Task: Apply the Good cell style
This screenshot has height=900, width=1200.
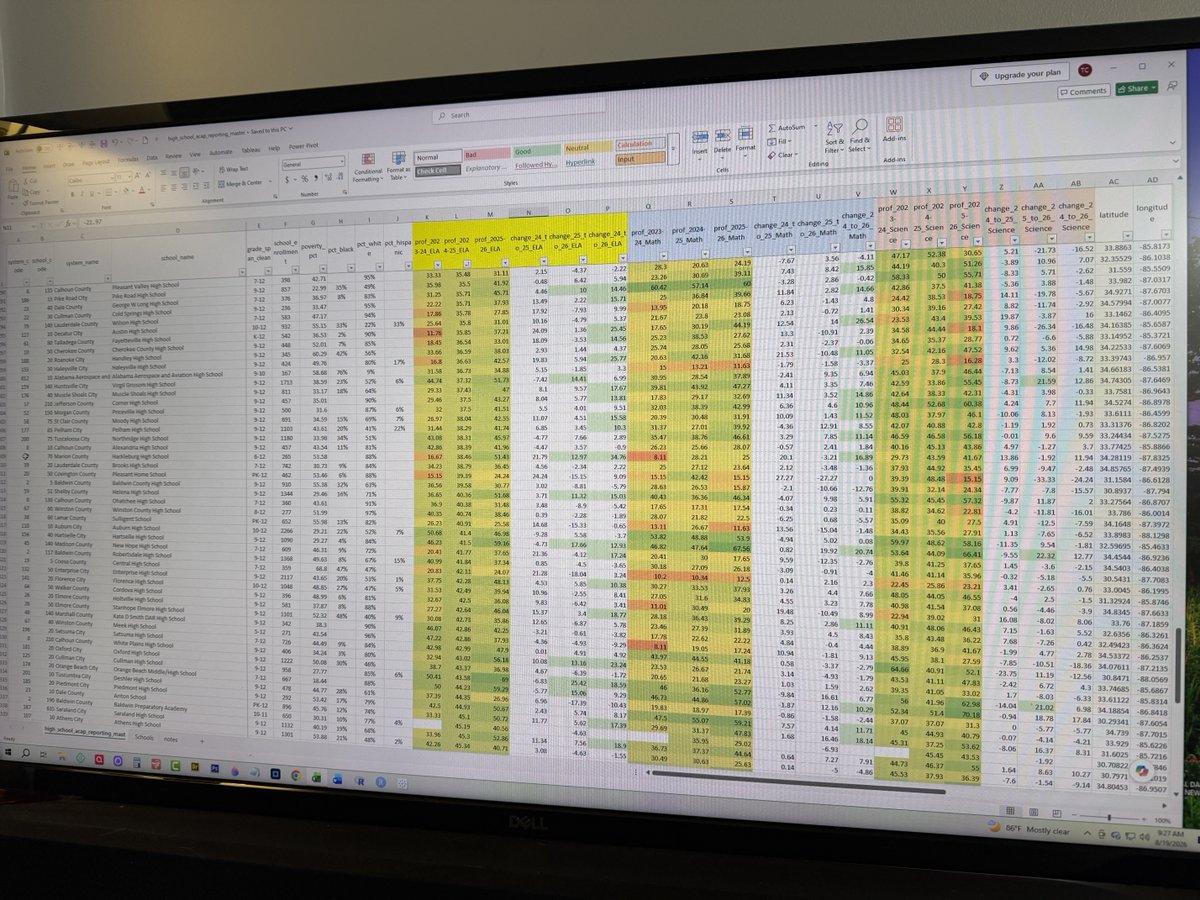Action: tap(537, 151)
